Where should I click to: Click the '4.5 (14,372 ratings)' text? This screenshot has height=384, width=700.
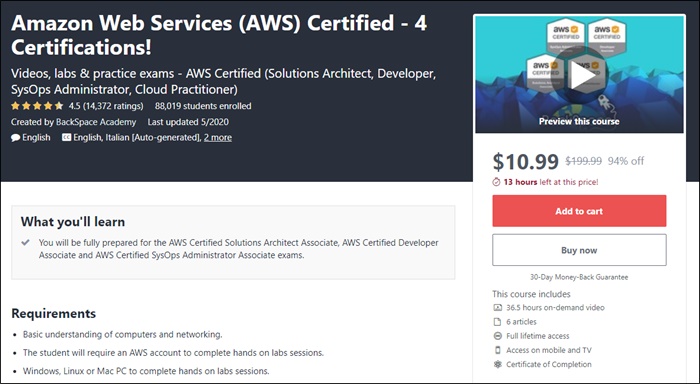(106, 106)
